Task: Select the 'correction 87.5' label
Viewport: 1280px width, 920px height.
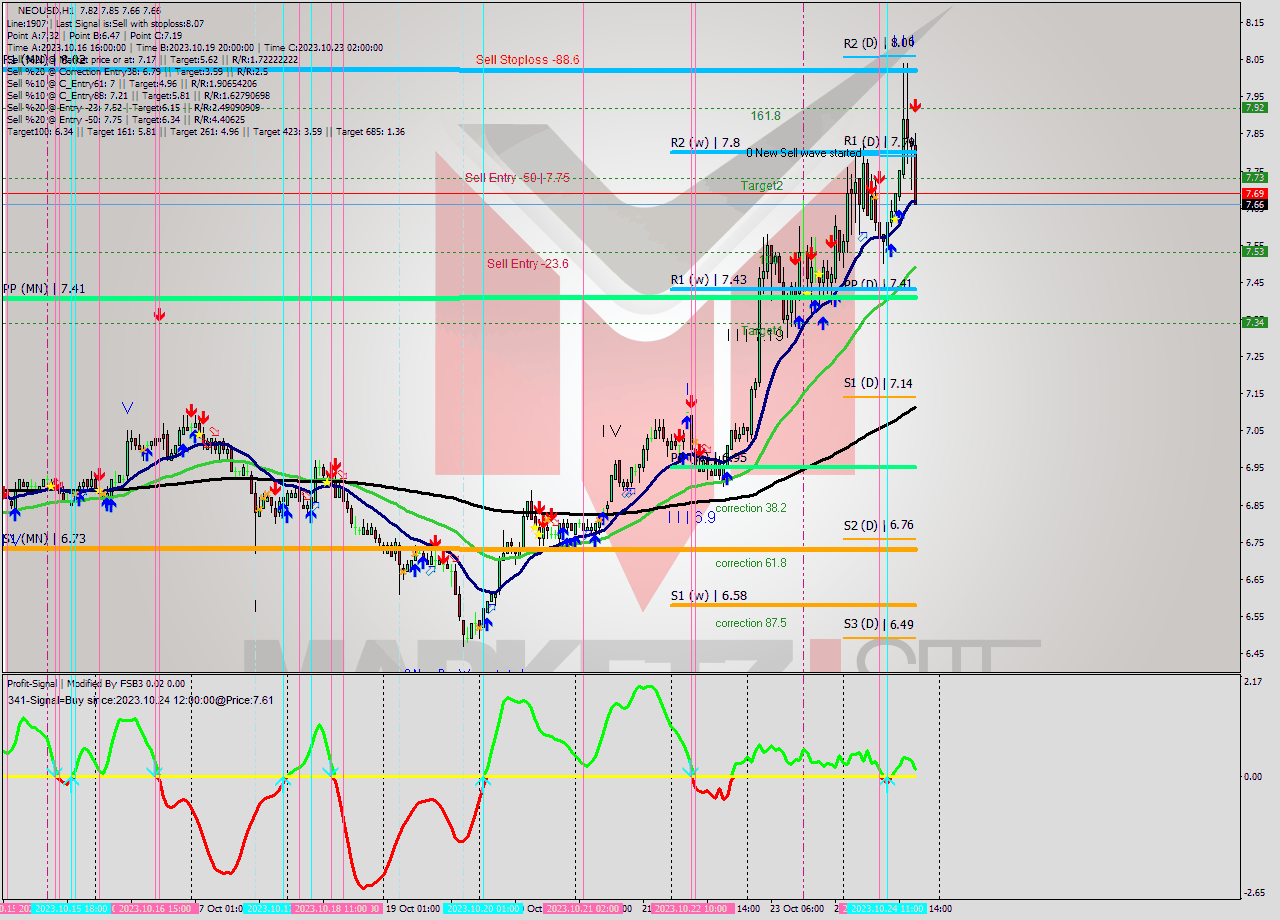Action: (x=750, y=623)
